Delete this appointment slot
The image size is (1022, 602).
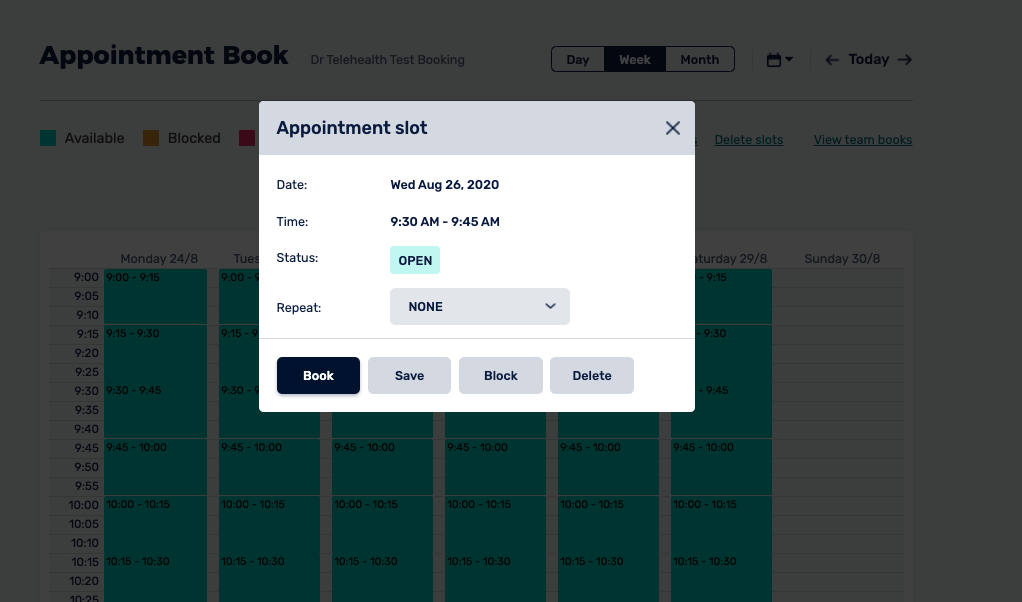(592, 376)
